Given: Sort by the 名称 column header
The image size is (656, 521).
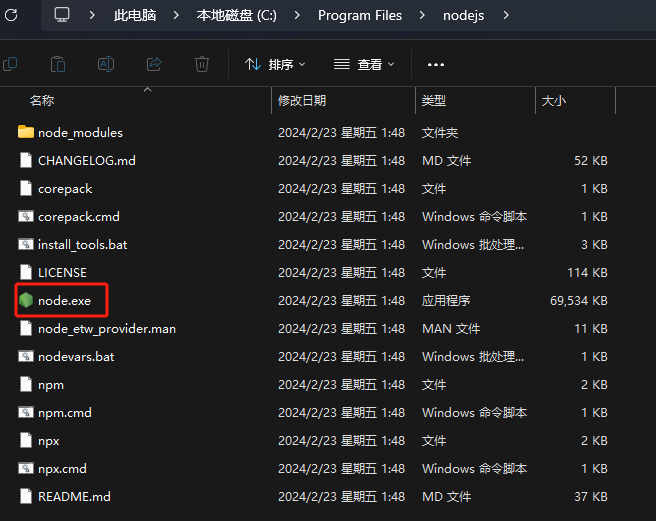Looking at the screenshot, I should tap(42, 101).
